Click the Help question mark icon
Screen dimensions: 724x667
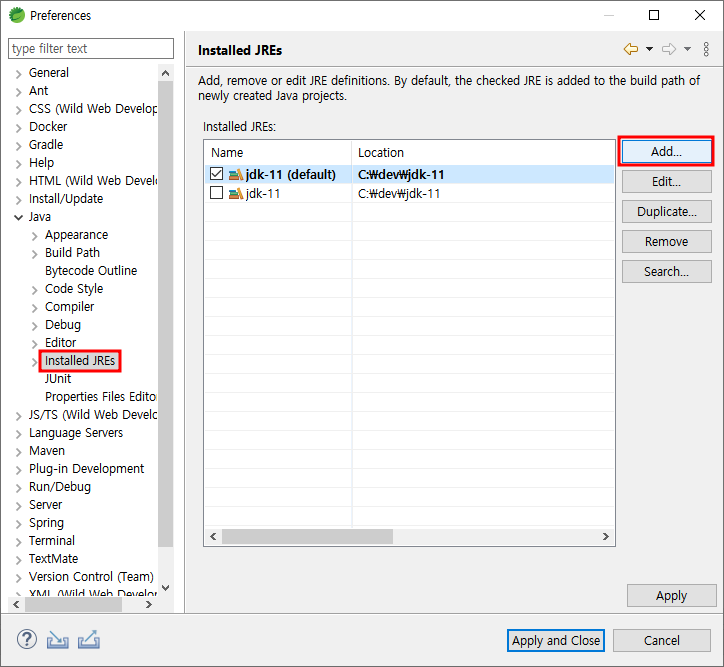point(27,640)
